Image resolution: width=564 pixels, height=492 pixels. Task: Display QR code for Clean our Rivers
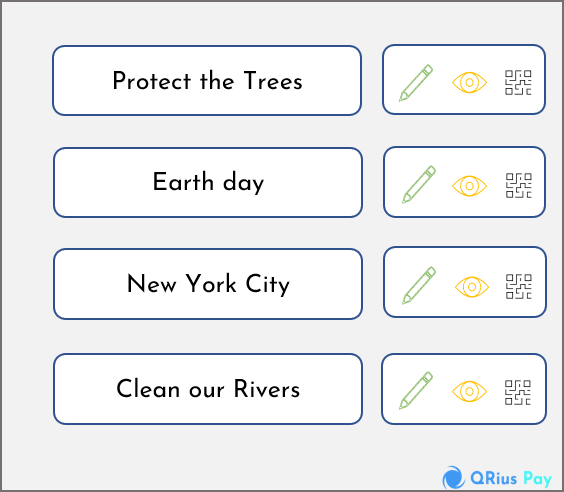pos(518,392)
